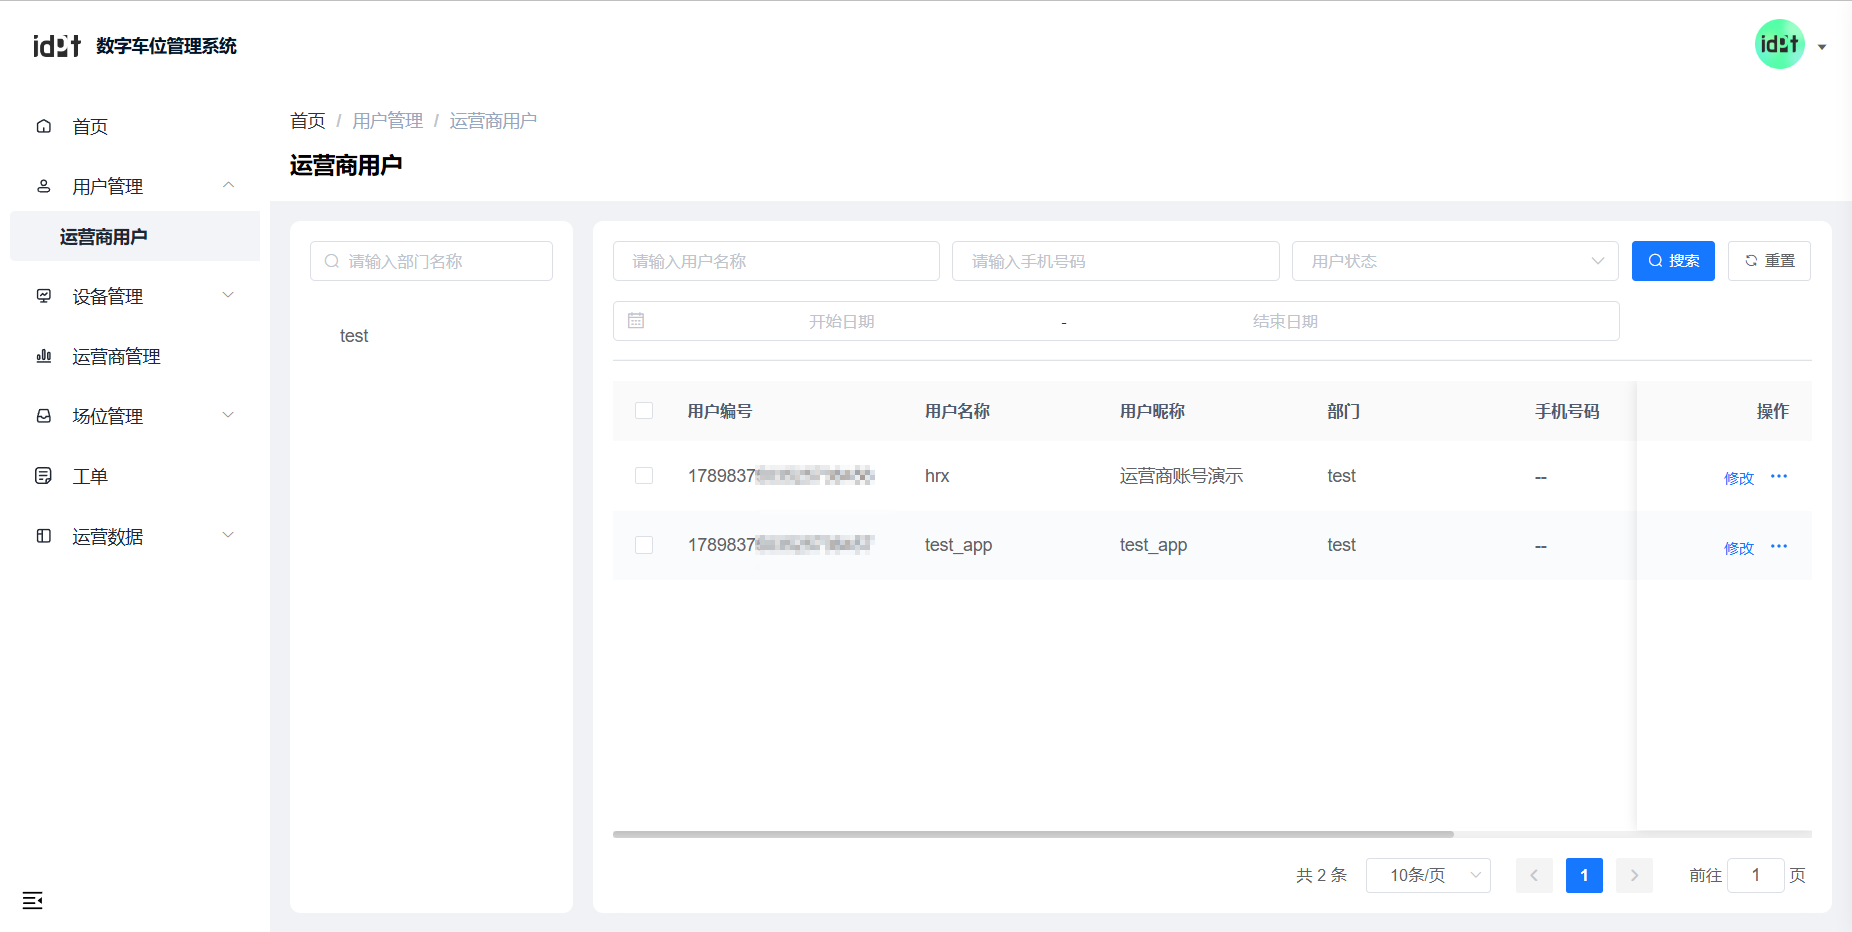Open the 用户状态 dropdown

click(1454, 261)
